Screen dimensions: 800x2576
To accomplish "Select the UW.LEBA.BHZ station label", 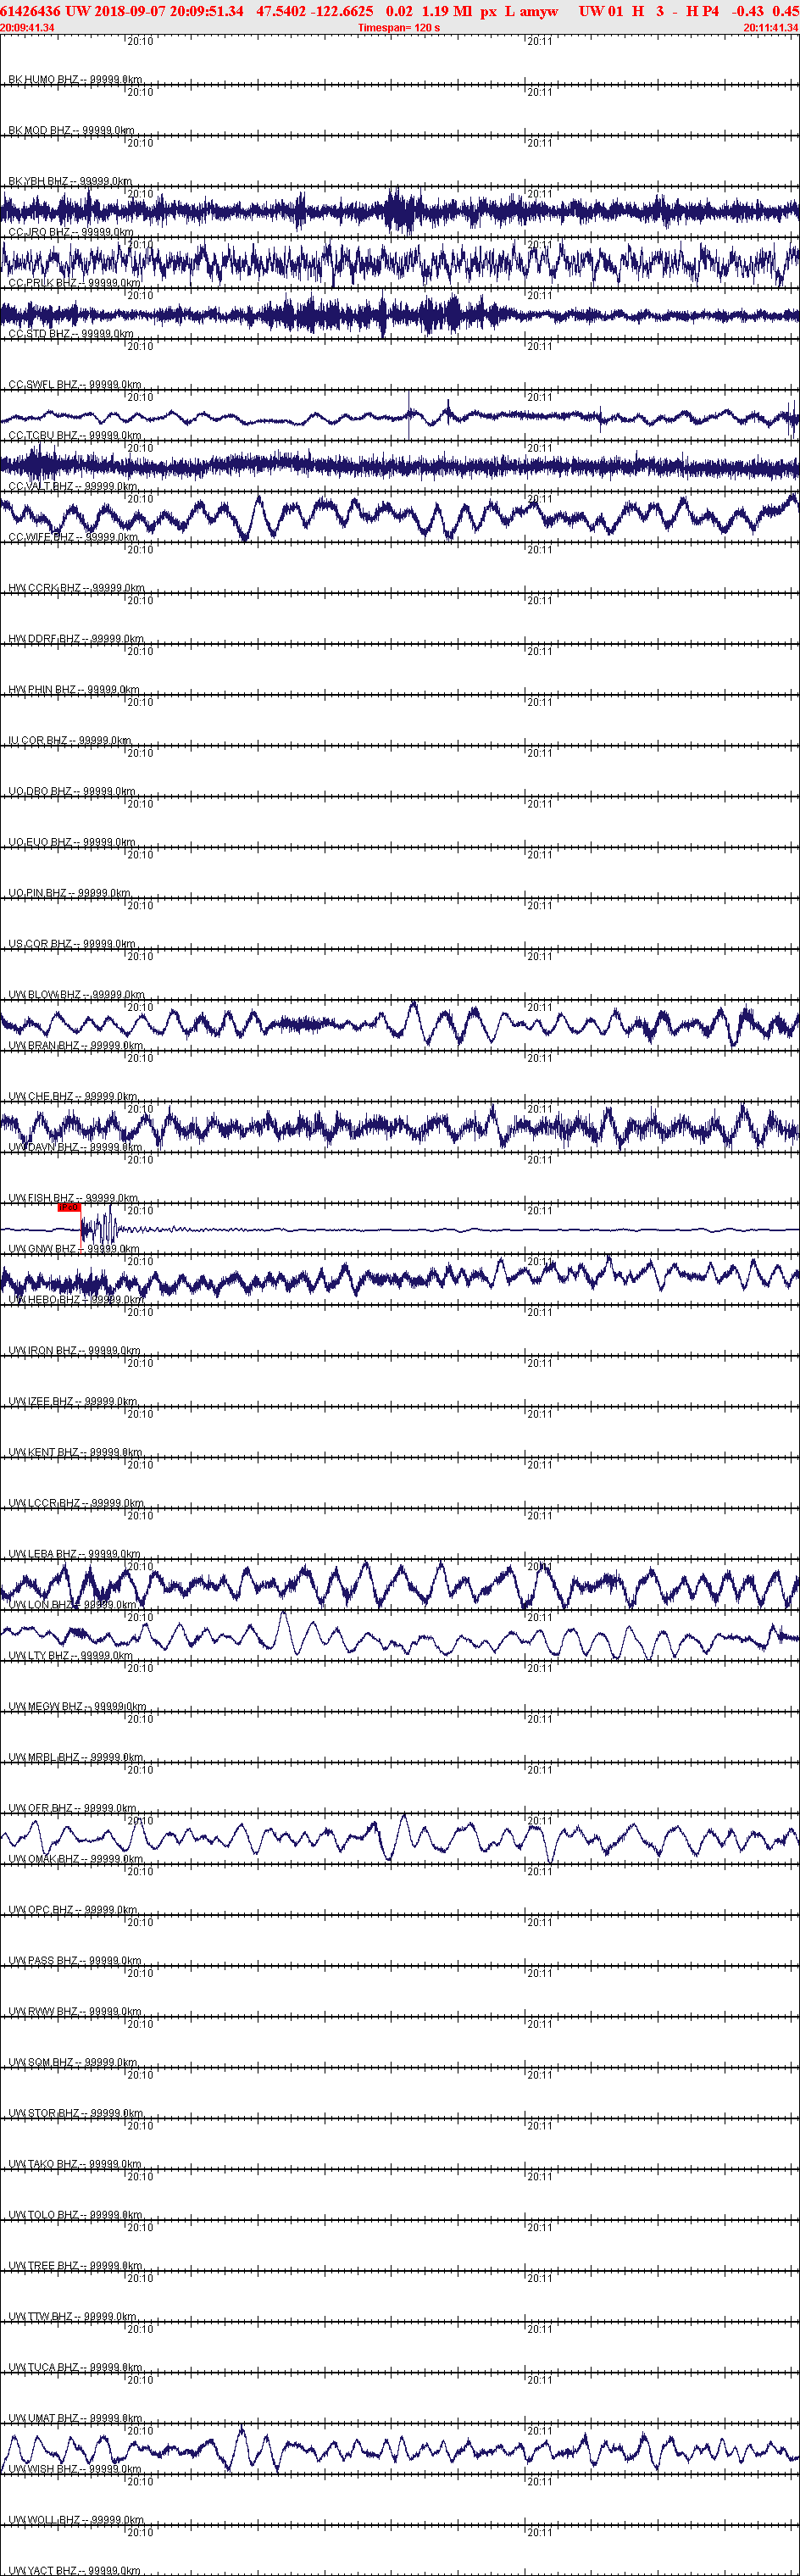I will click(x=74, y=1553).
